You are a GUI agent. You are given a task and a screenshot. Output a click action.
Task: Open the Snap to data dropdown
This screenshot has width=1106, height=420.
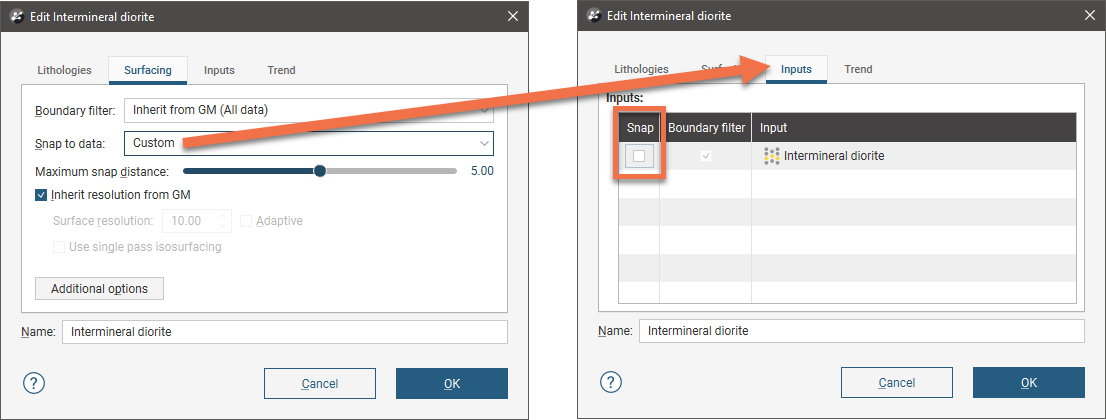[x=309, y=143]
